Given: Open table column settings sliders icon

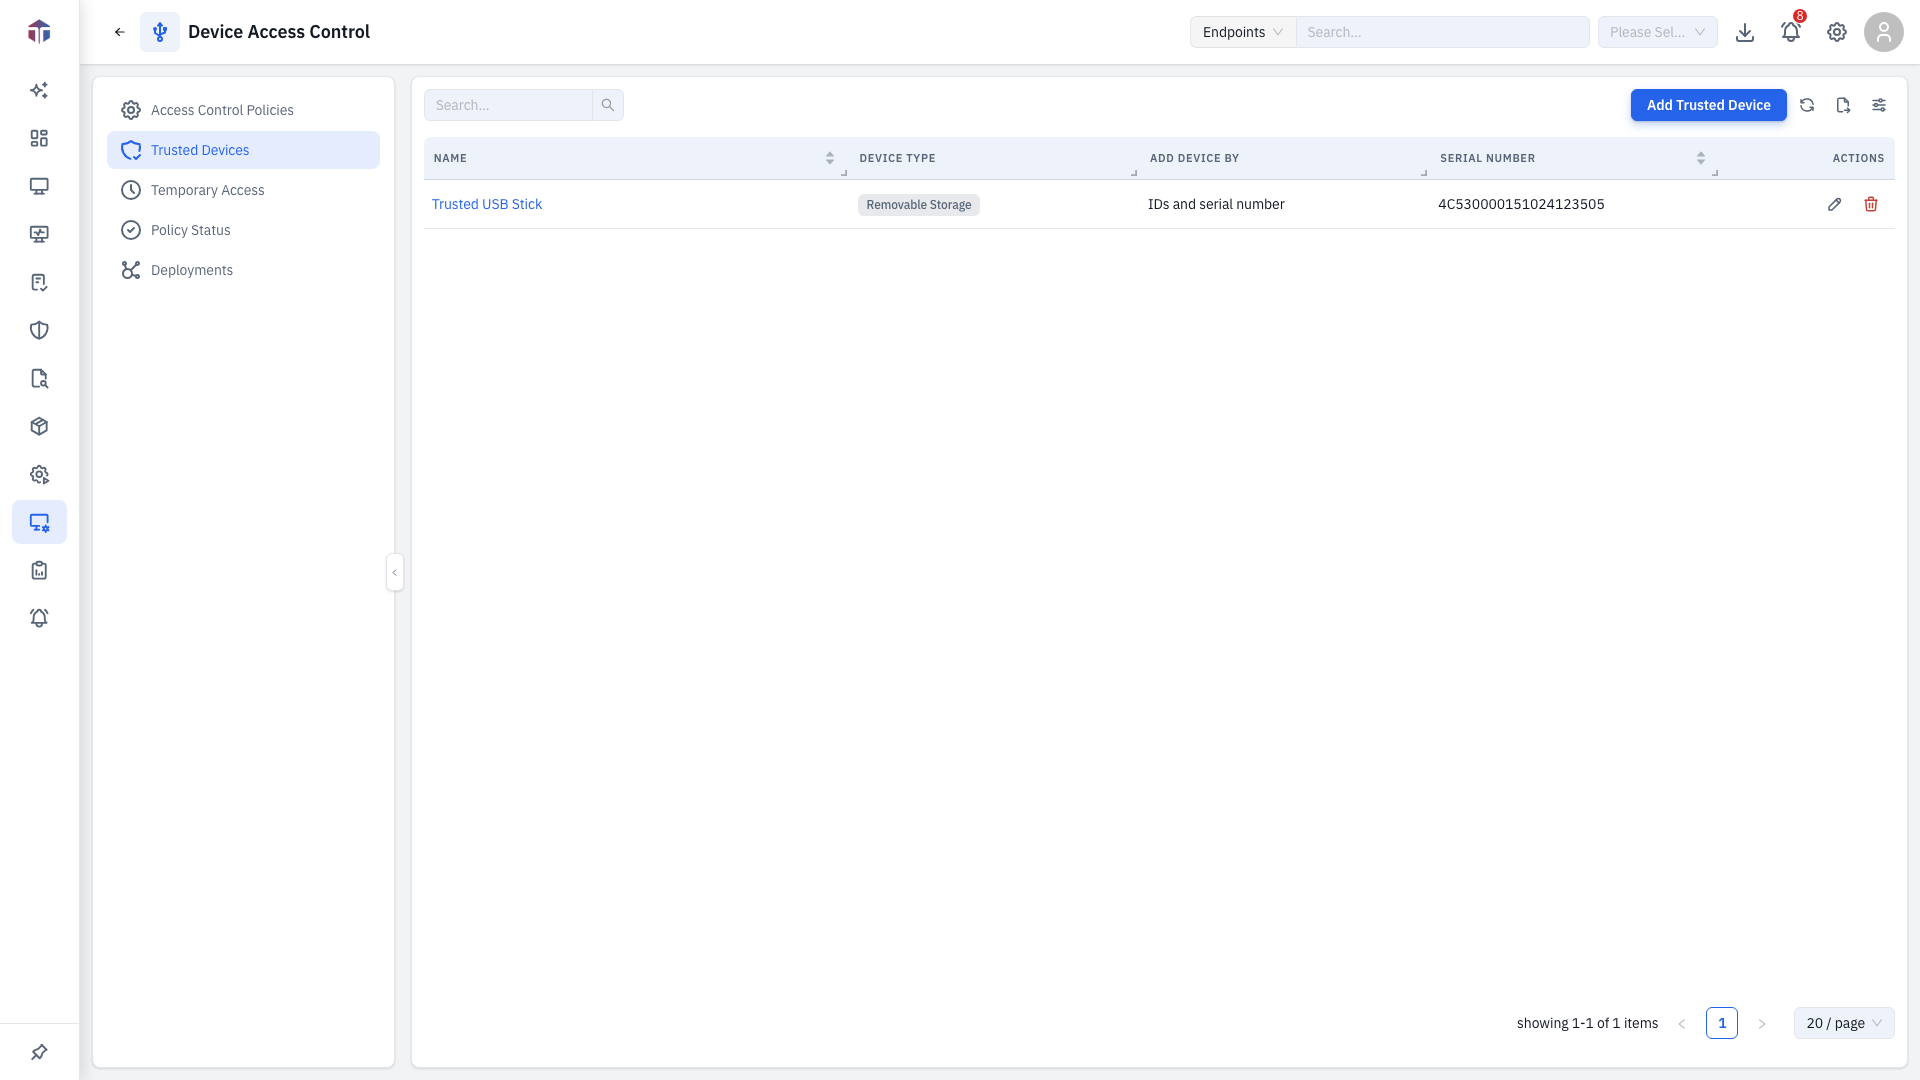Looking at the screenshot, I should pyautogui.click(x=1879, y=105).
